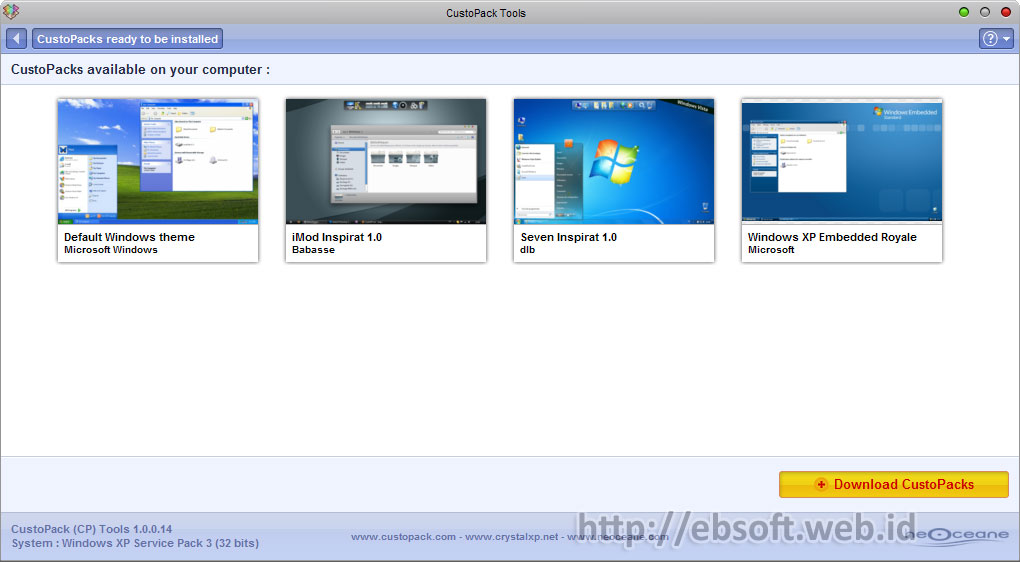The image size is (1020, 562).
Task: Open the help question mark menu
Action: tap(996, 38)
